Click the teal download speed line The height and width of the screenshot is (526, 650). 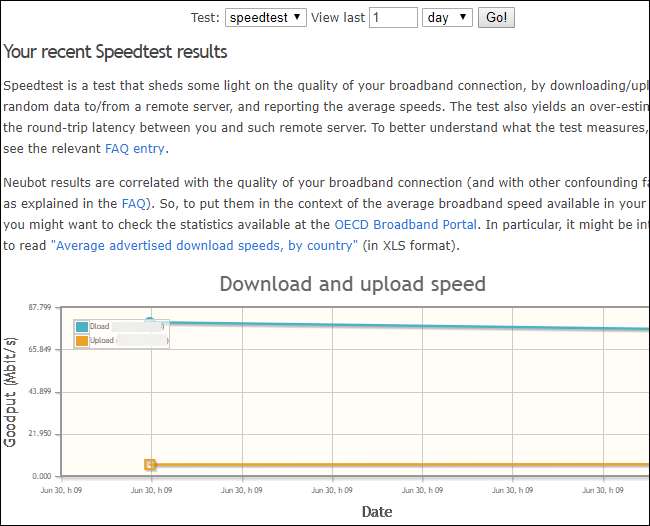click(400, 325)
